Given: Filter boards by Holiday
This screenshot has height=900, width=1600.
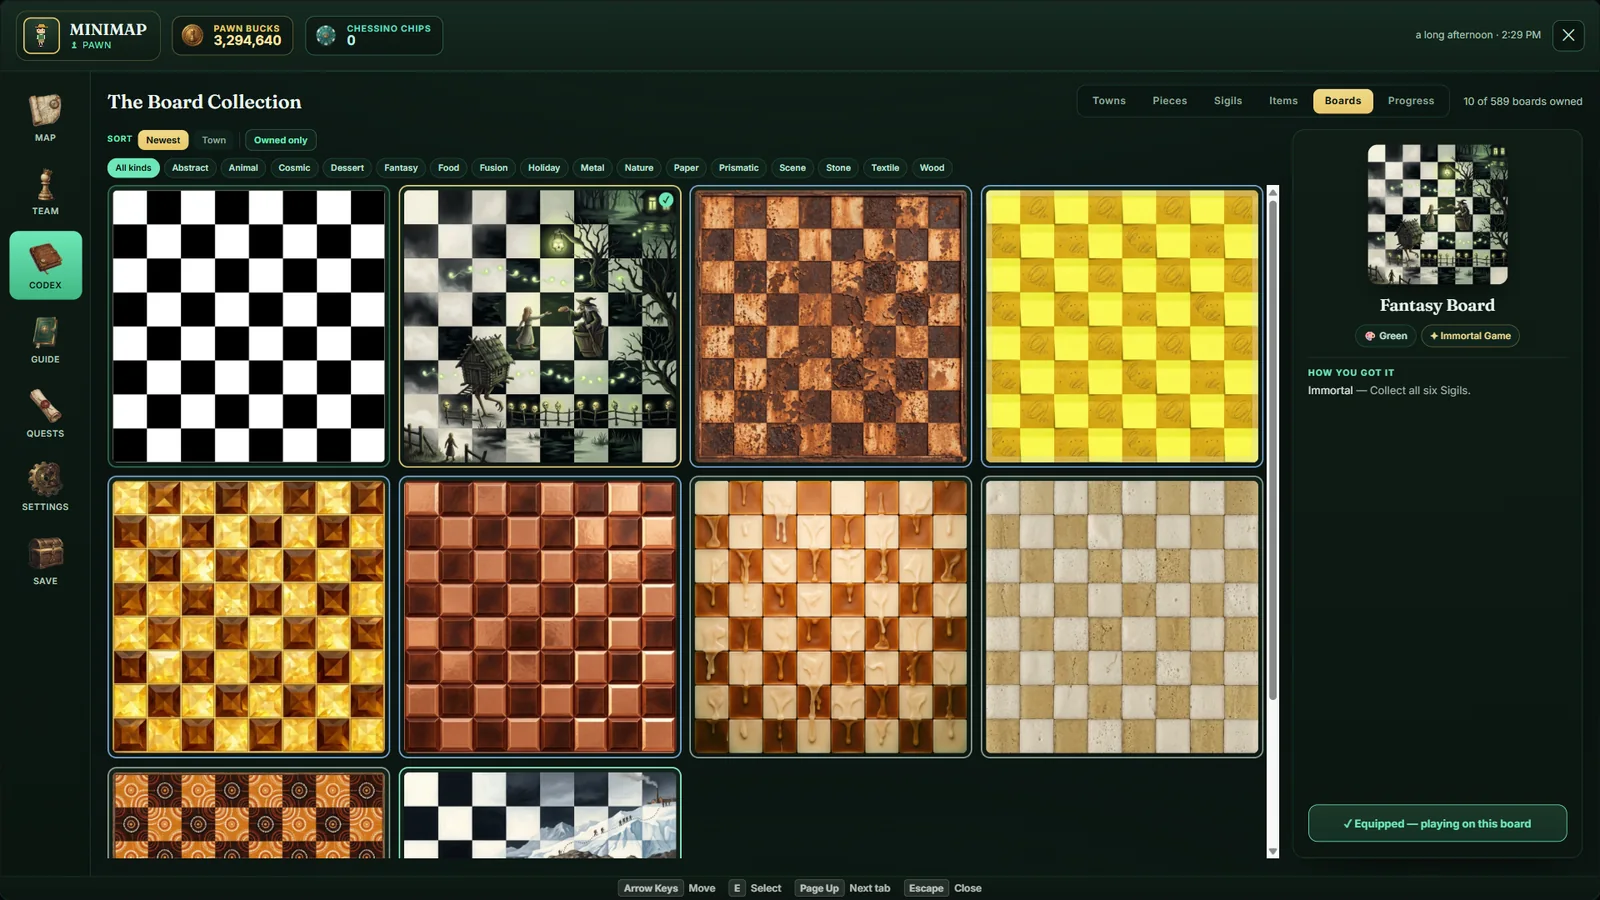Looking at the screenshot, I should point(544,168).
